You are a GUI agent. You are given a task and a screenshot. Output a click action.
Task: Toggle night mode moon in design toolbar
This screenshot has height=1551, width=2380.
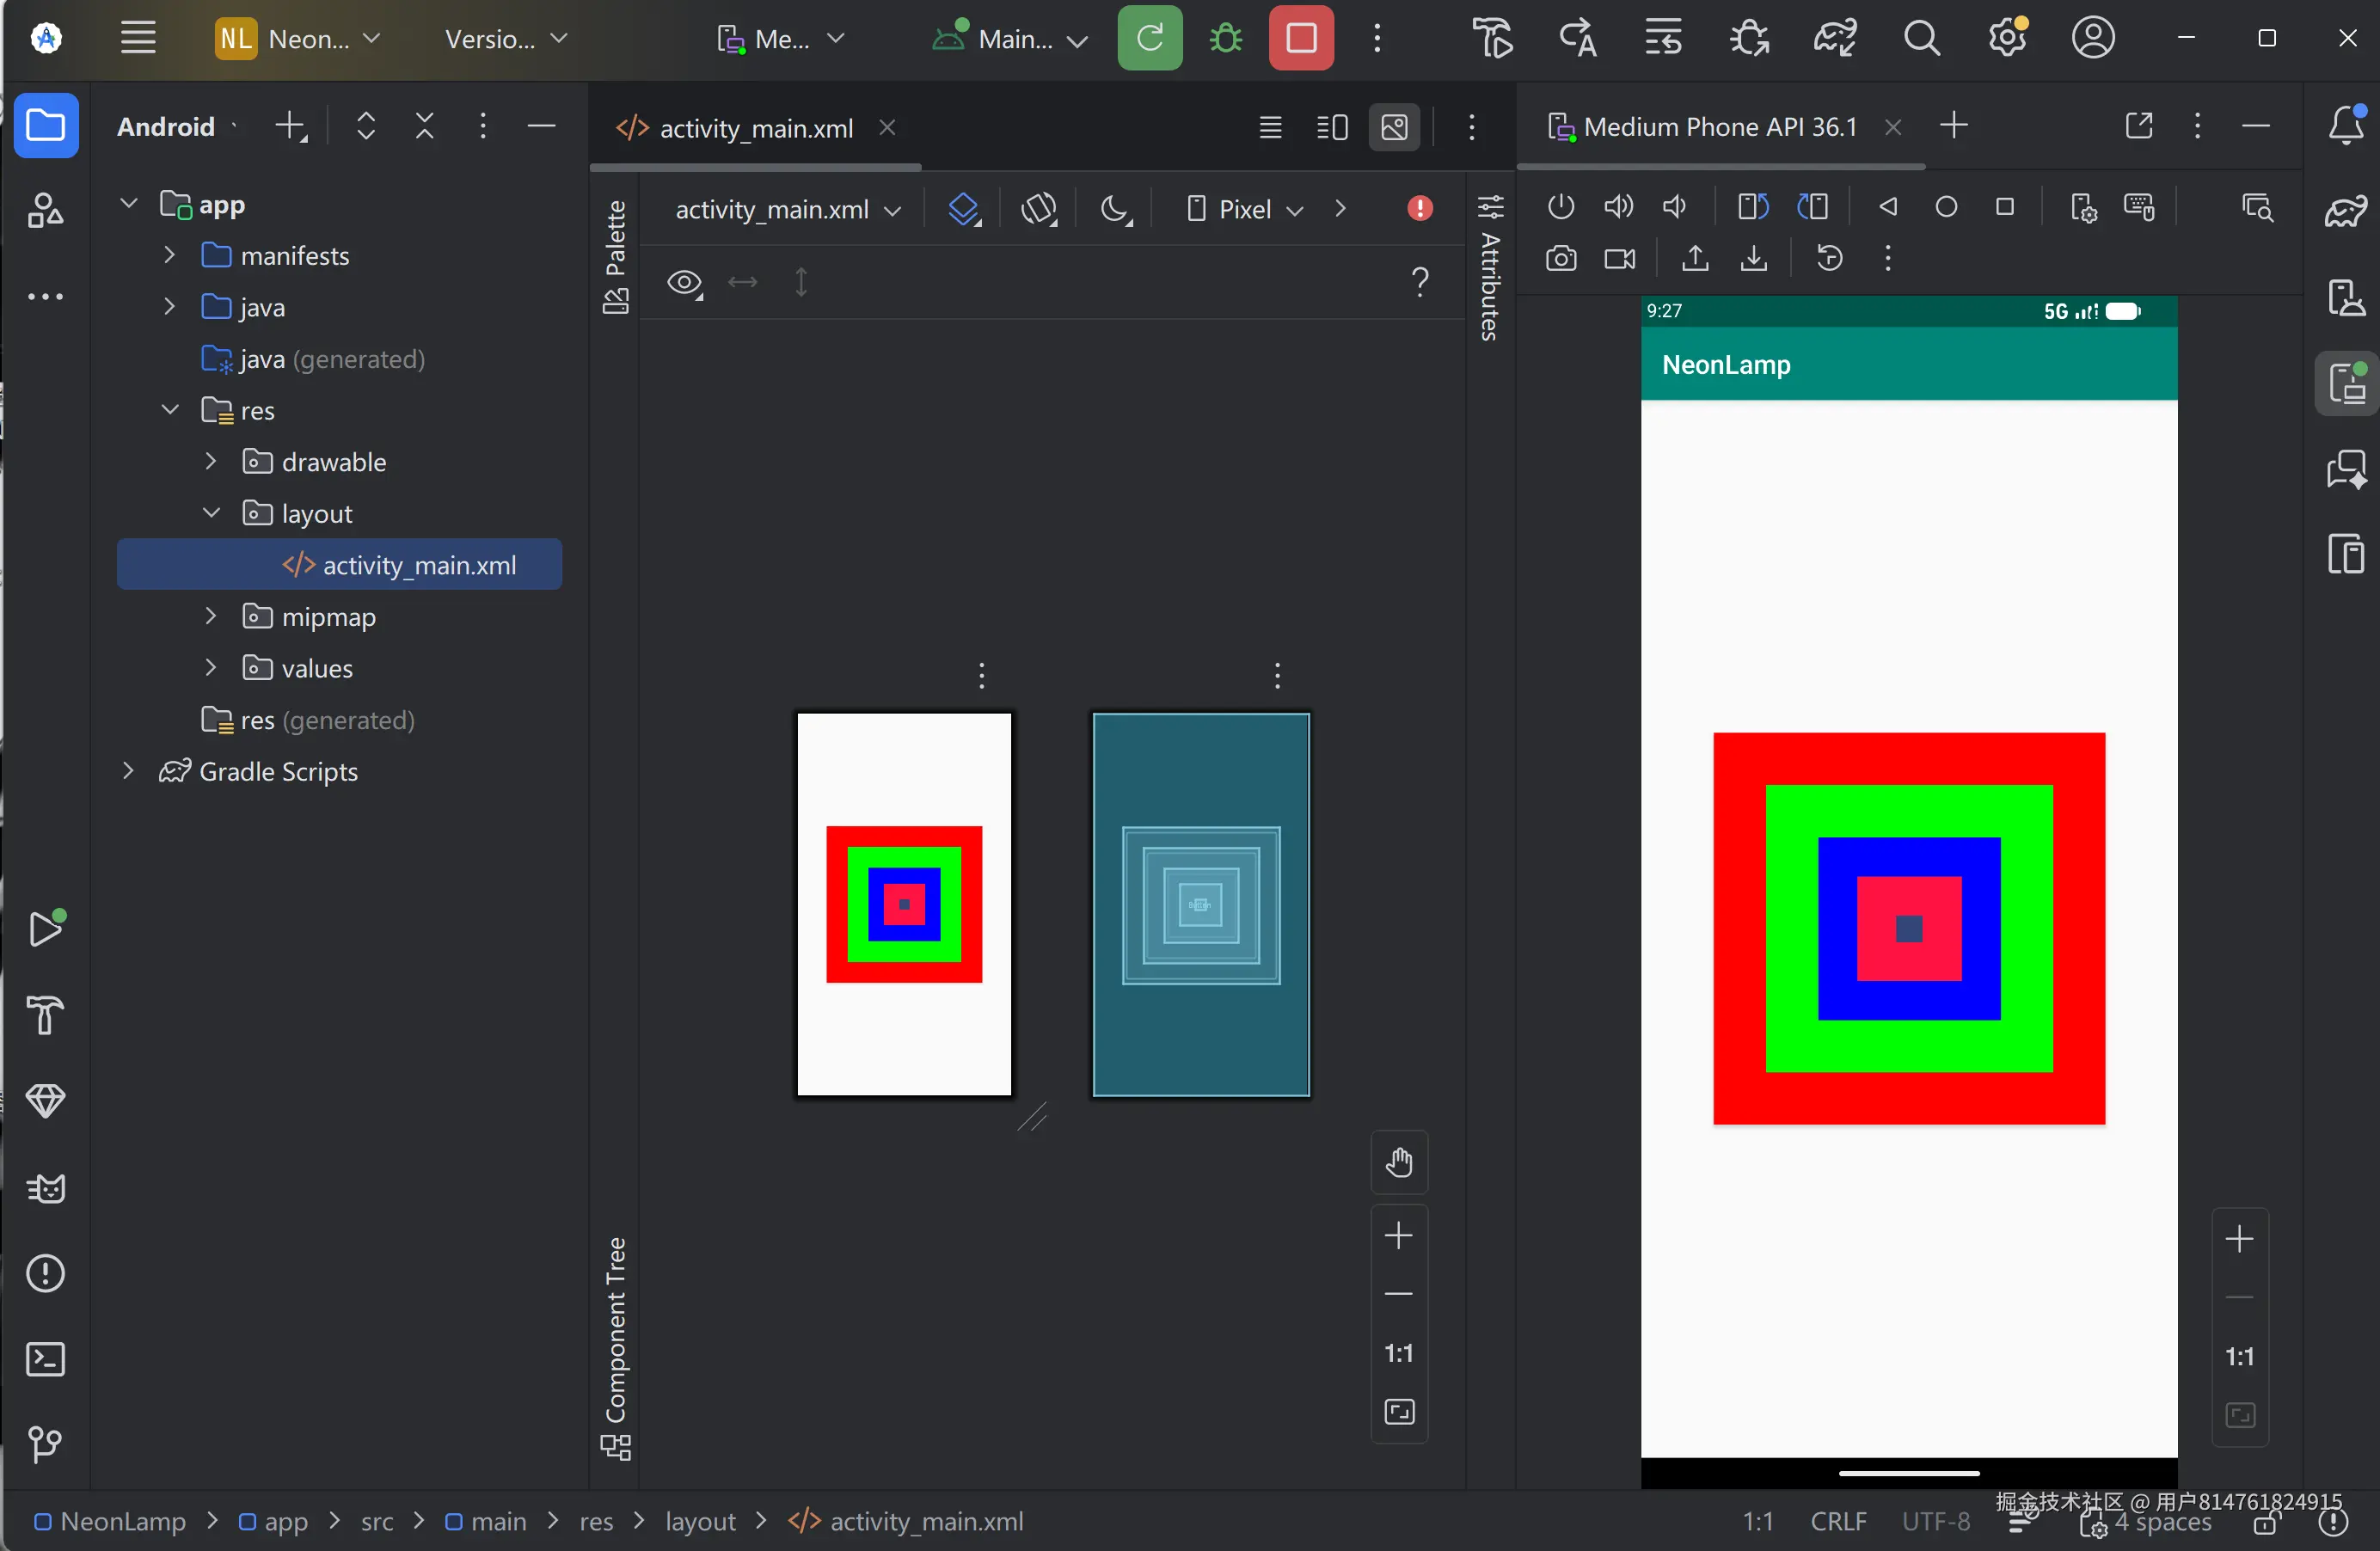[x=1116, y=209]
